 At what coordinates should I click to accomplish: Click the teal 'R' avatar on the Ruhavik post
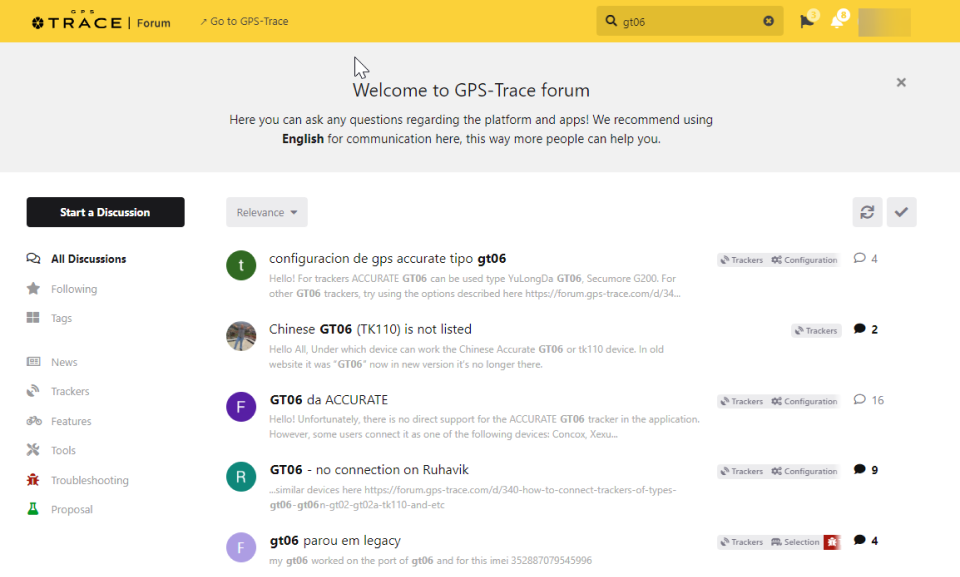pos(241,477)
